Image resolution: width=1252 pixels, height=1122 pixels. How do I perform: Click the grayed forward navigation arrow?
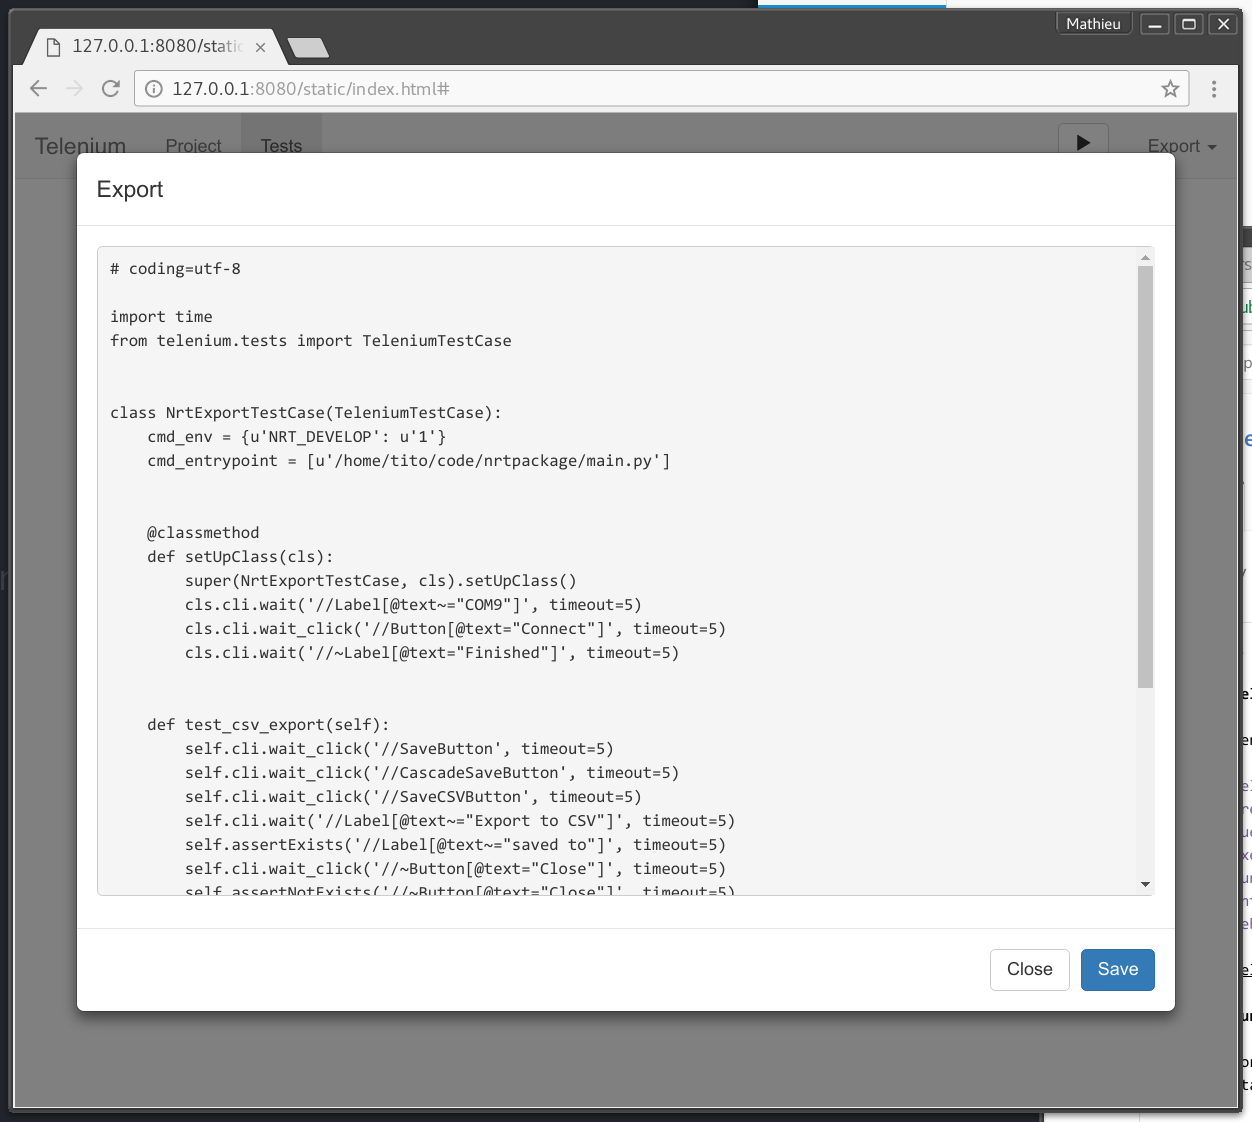(74, 88)
